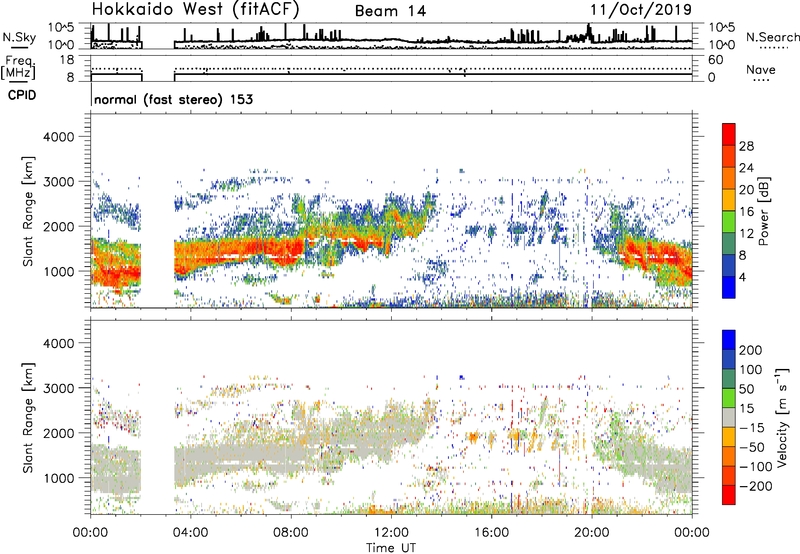Click the "18" tick on the frequency axis
800x554 pixels.
67,60
